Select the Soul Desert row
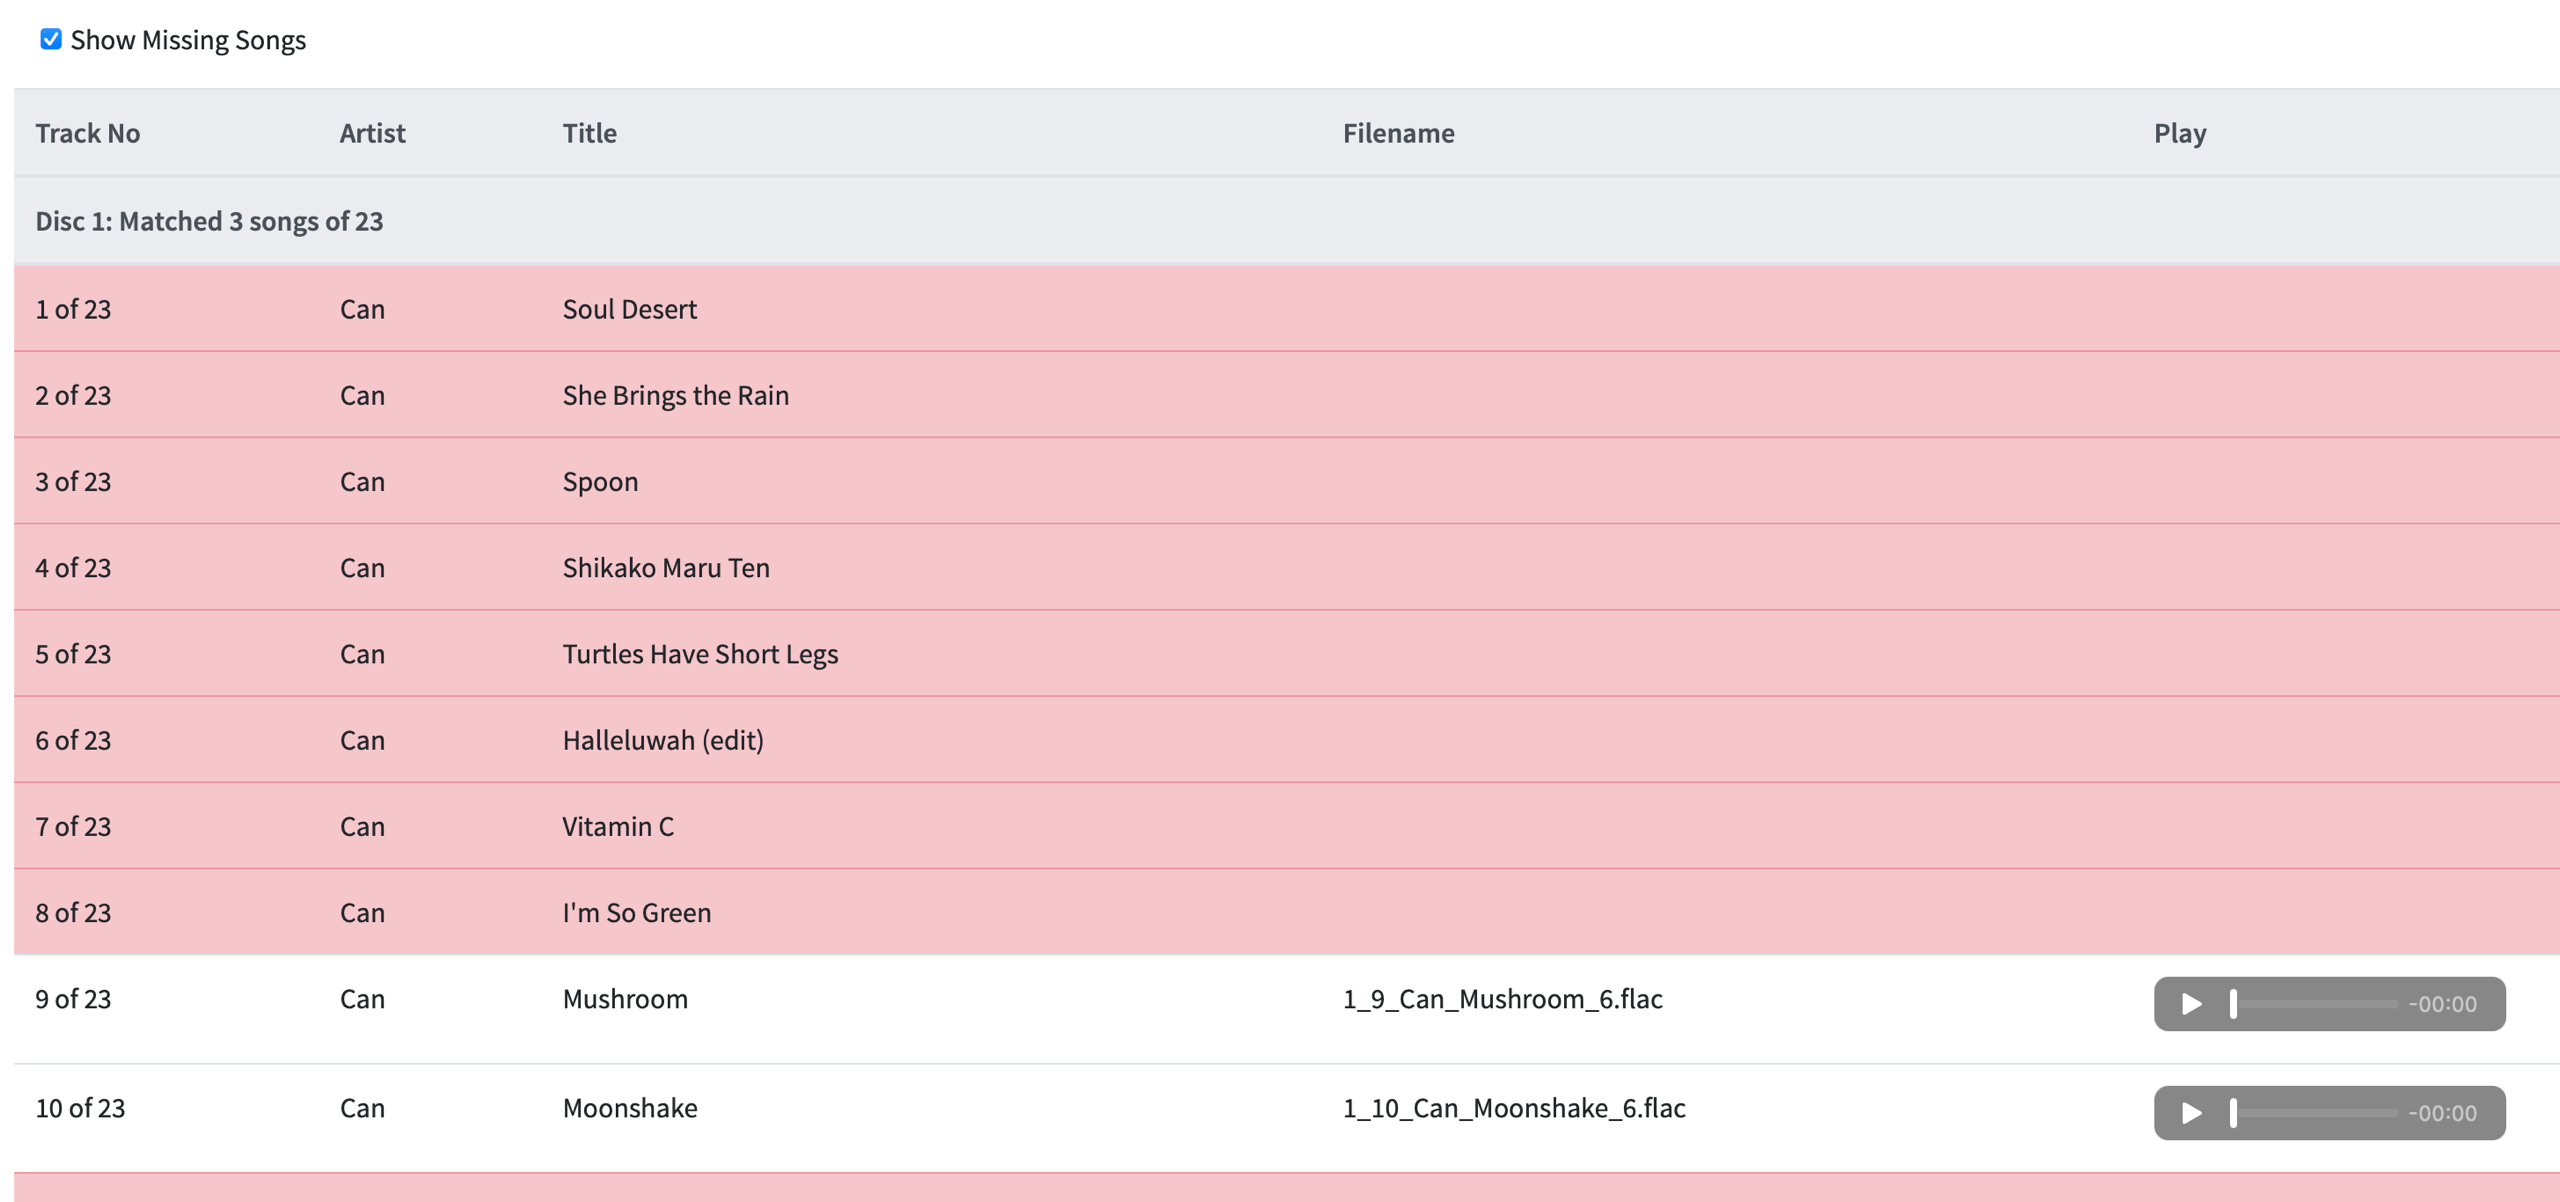The width and height of the screenshot is (2560, 1202). pos(630,309)
